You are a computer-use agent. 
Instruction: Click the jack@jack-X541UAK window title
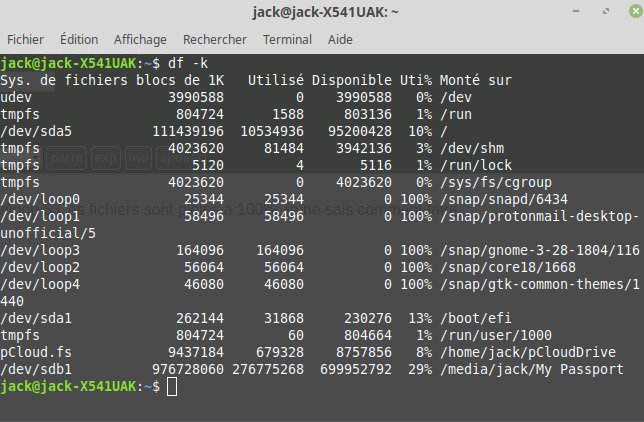click(311, 12)
